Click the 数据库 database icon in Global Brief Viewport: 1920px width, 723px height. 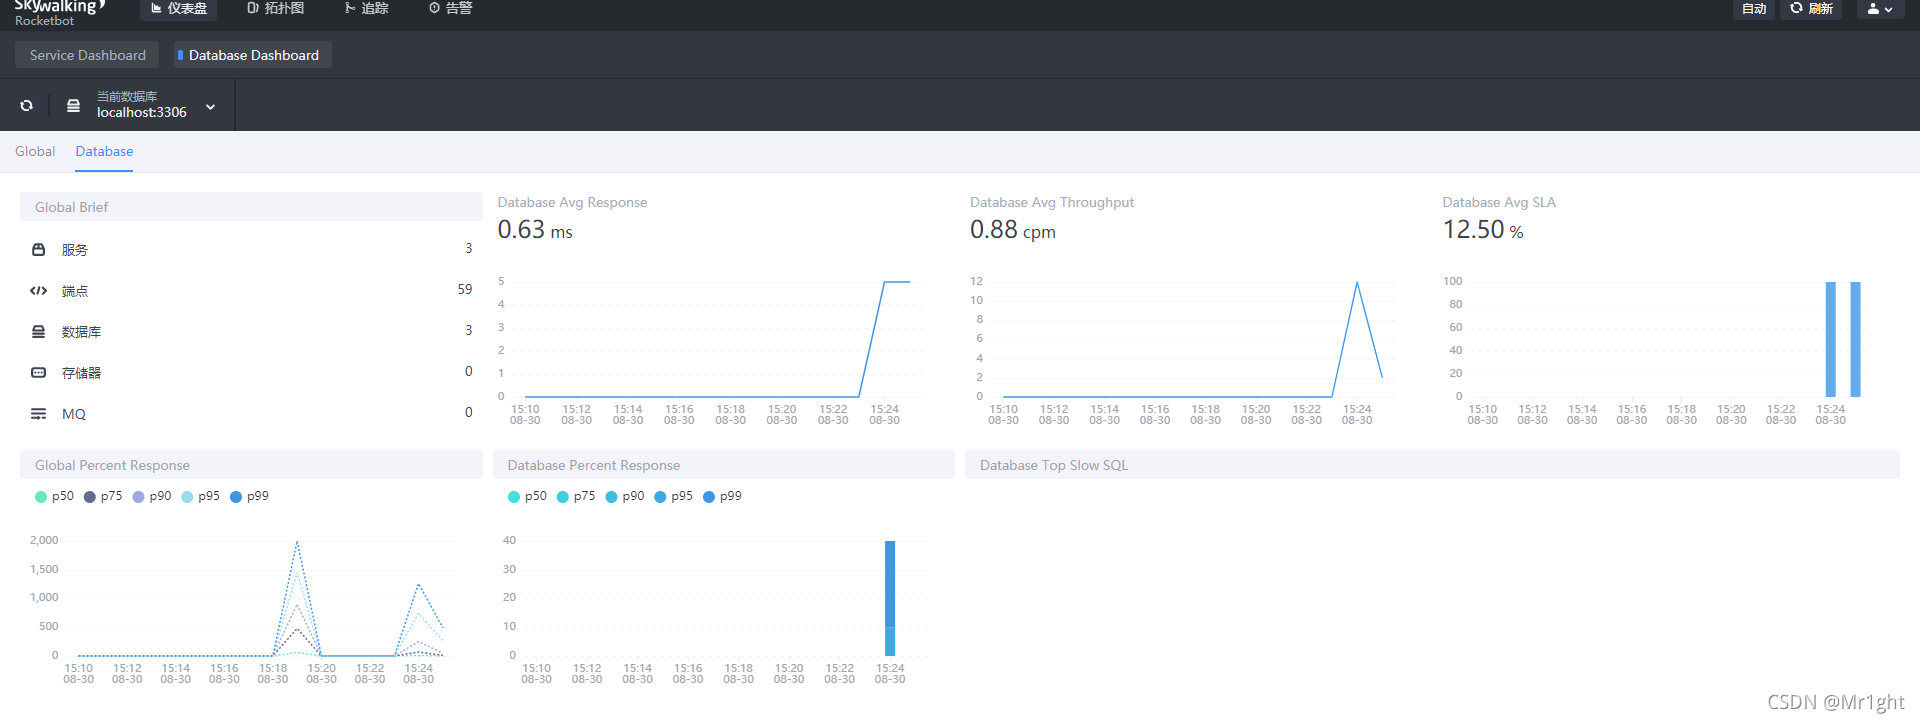tap(38, 331)
